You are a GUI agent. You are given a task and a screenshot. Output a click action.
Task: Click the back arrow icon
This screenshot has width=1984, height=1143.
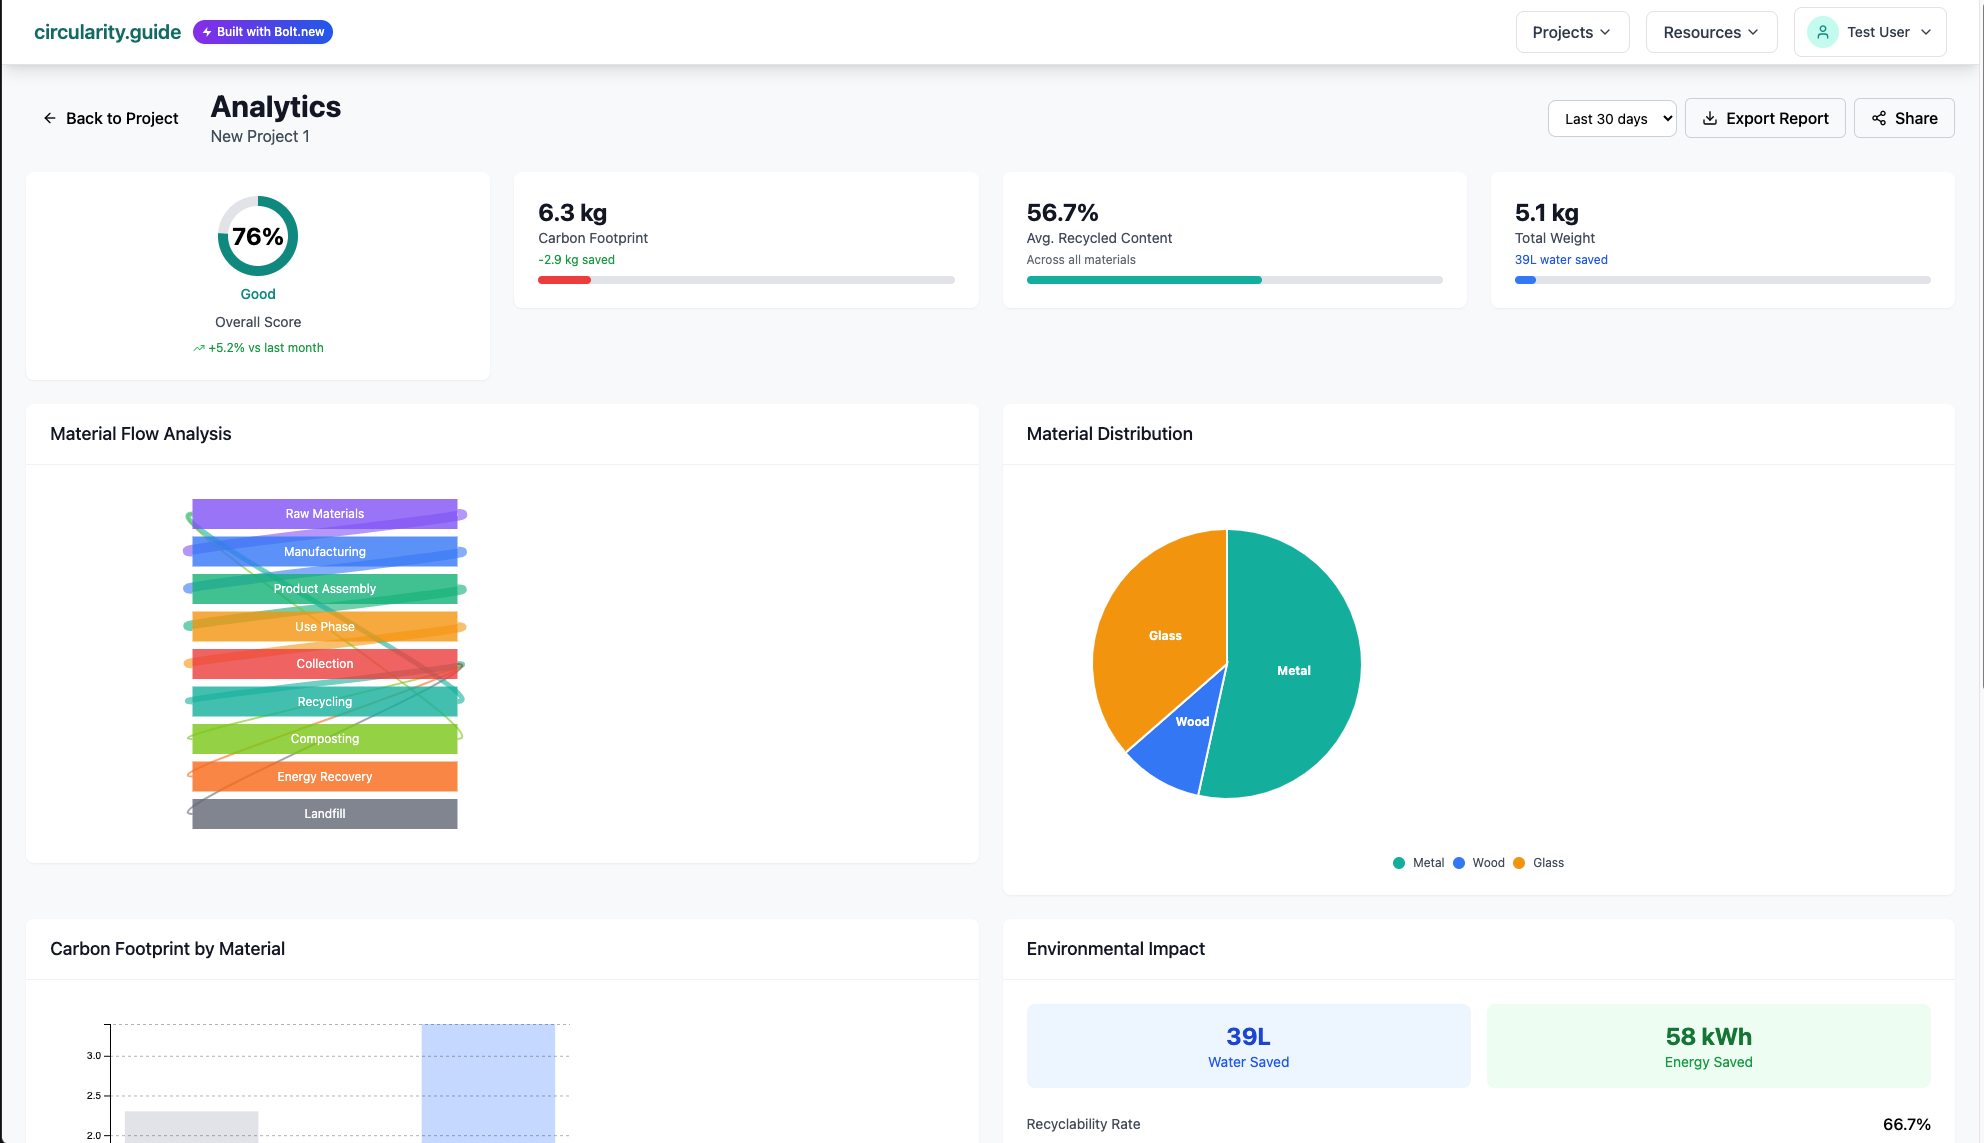(x=49, y=118)
